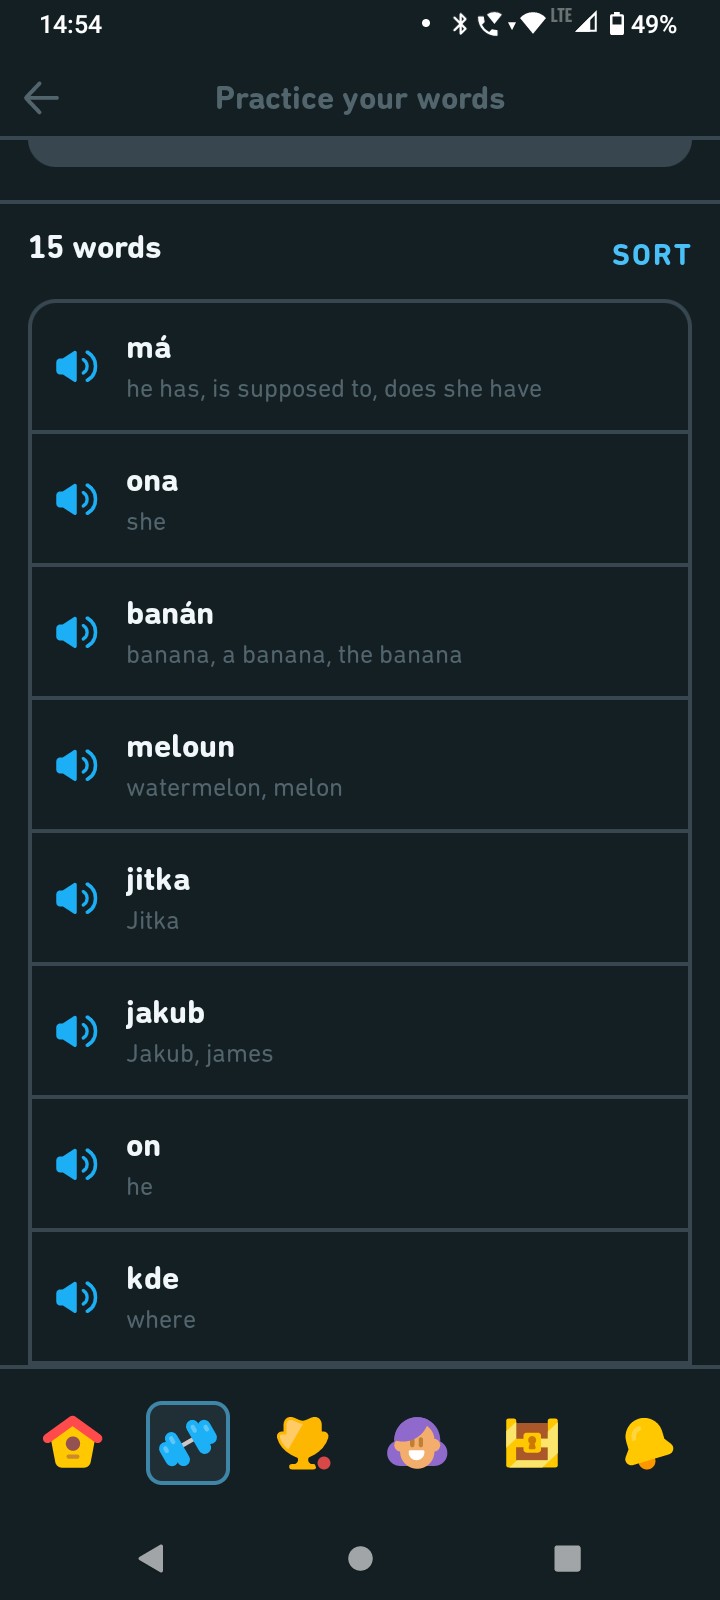This screenshot has width=720, height=1600.
Task: Play pronunciation of jakub
Action: point(76,1031)
